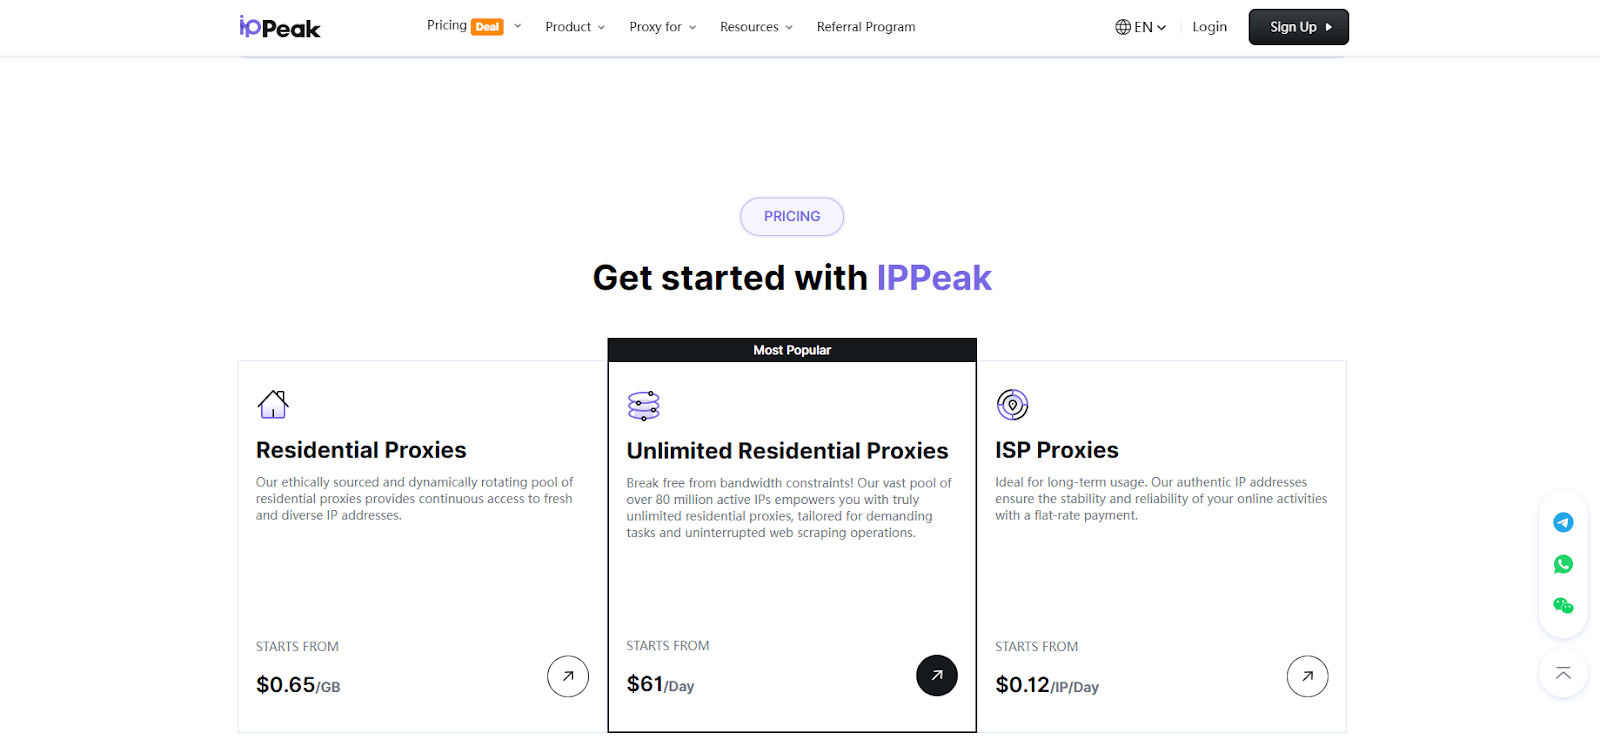The height and width of the screenshot is (753, 1600).
Task: Click the house icon for Residential Proxies
Action: point(273,404)
